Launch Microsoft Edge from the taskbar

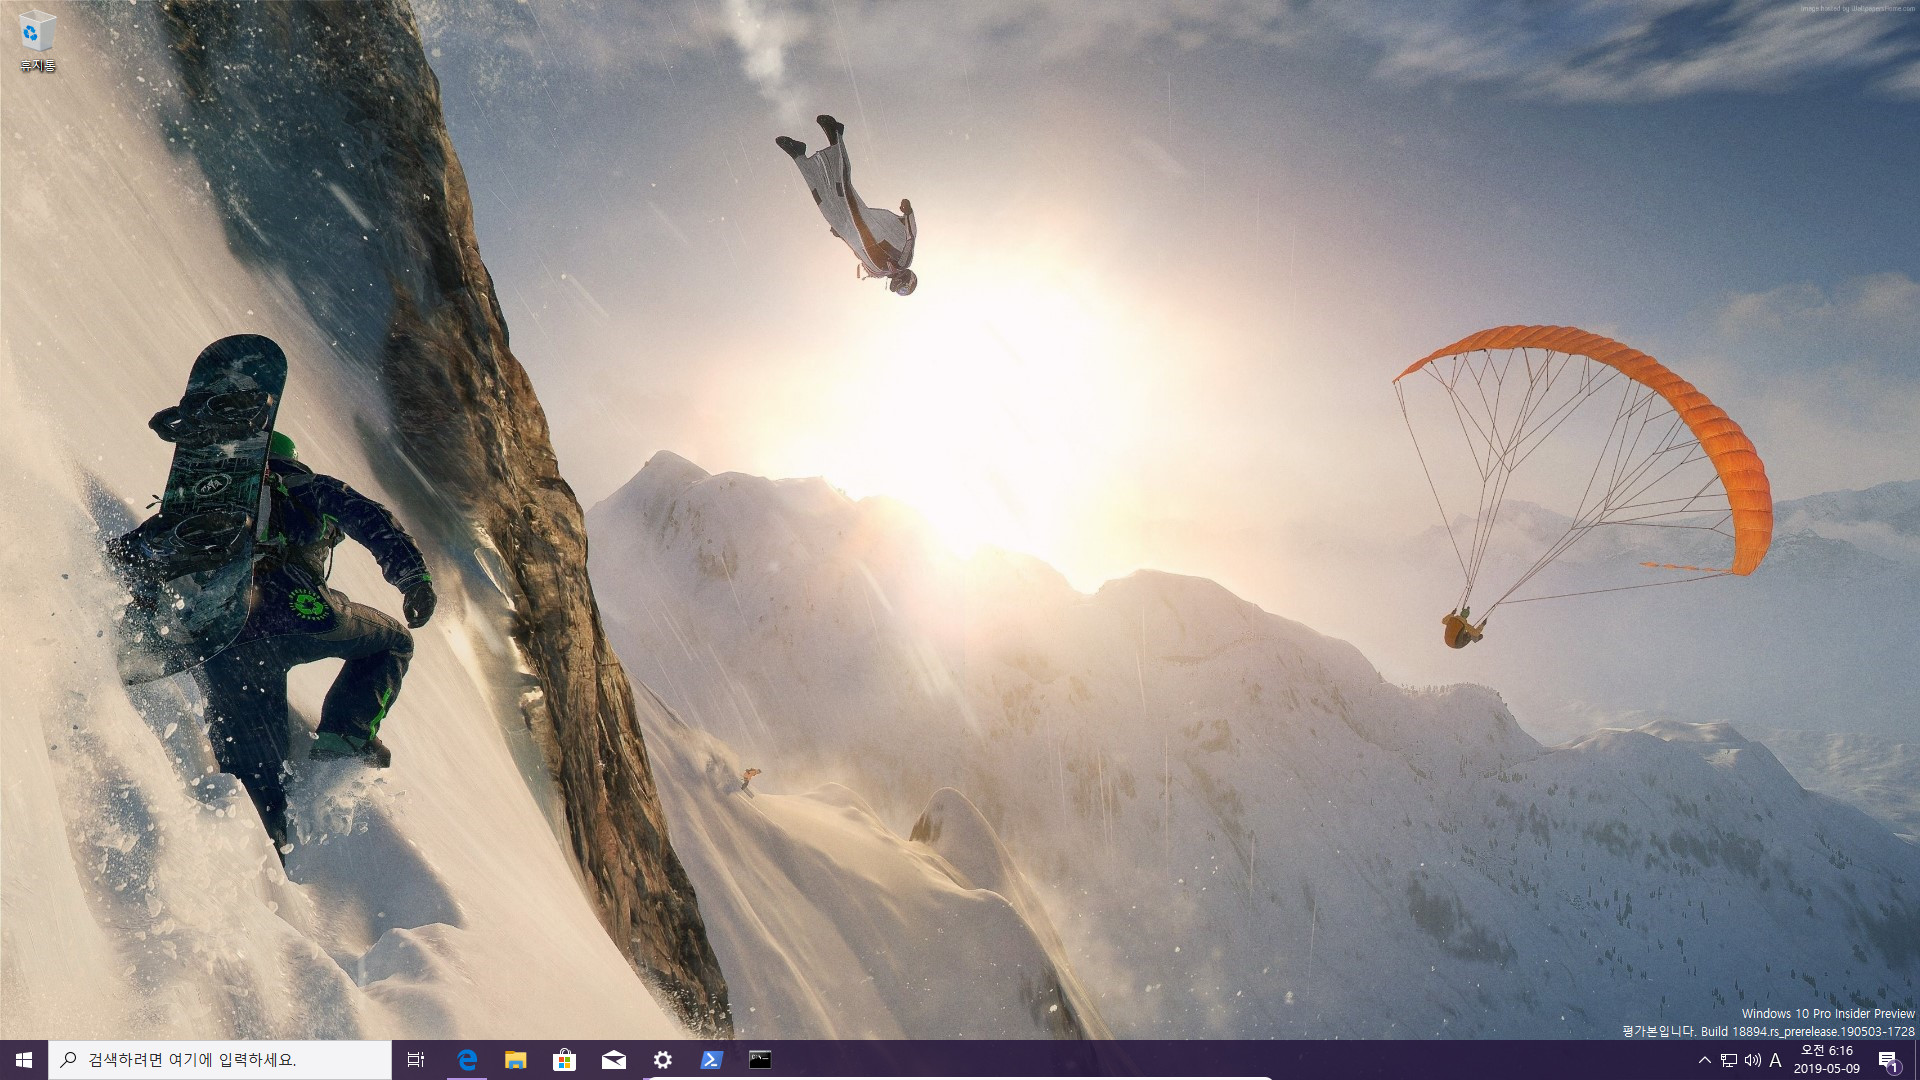tap(467, 1060)
